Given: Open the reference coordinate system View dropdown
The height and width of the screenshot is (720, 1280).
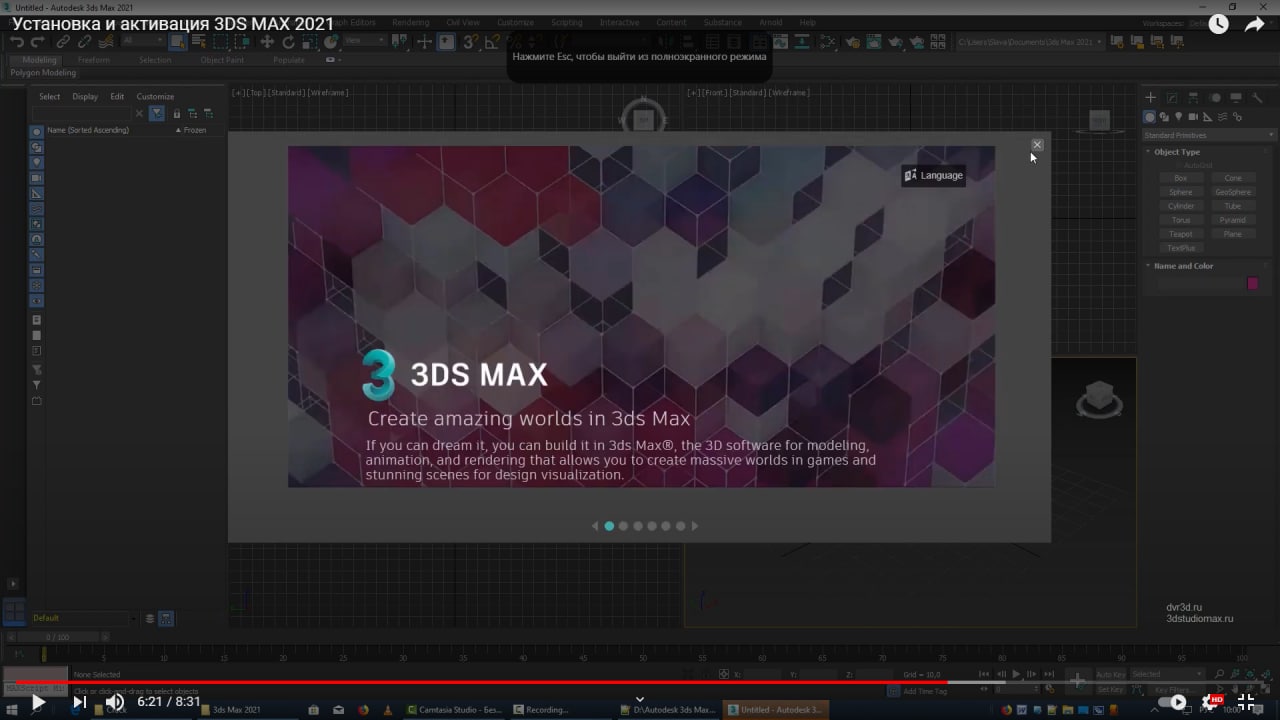Looking at the screenshot, I should coord(364,41).
